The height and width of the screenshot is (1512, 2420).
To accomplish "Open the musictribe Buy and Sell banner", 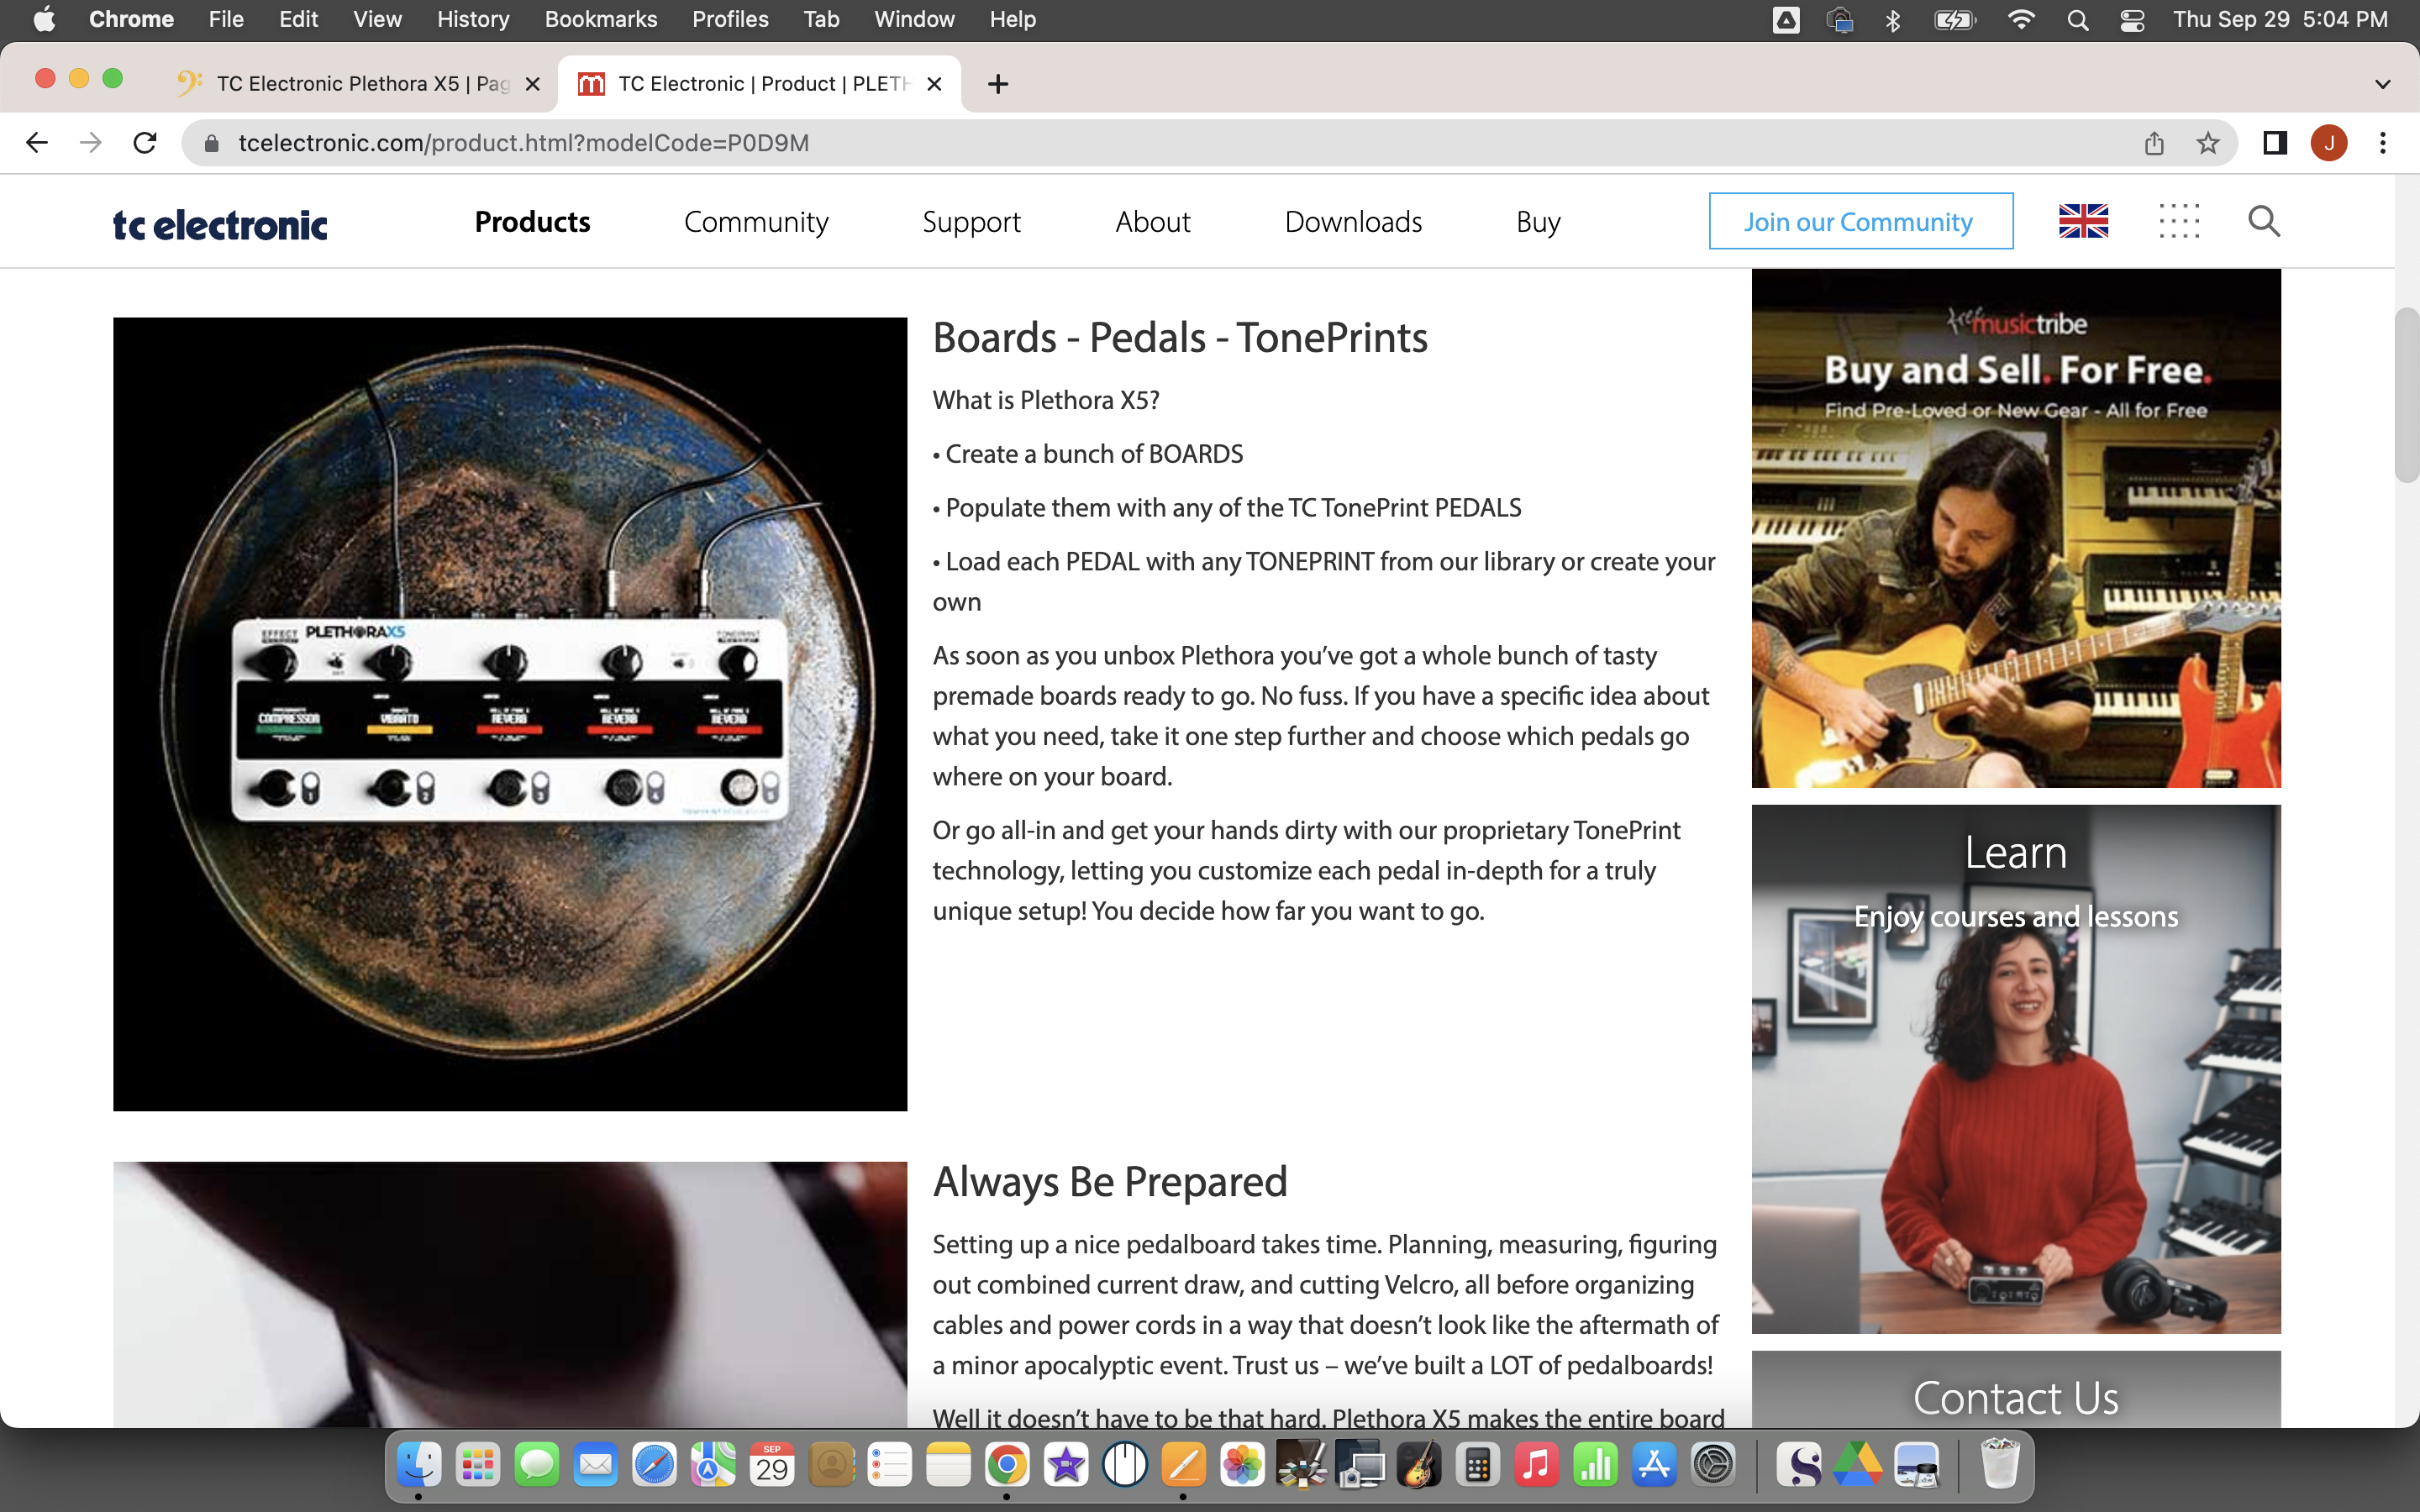I will [2016, 528].
